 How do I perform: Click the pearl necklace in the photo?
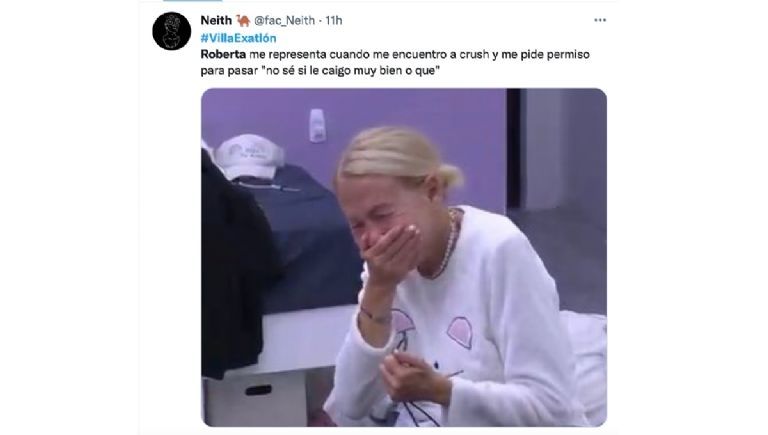point(448,243)
